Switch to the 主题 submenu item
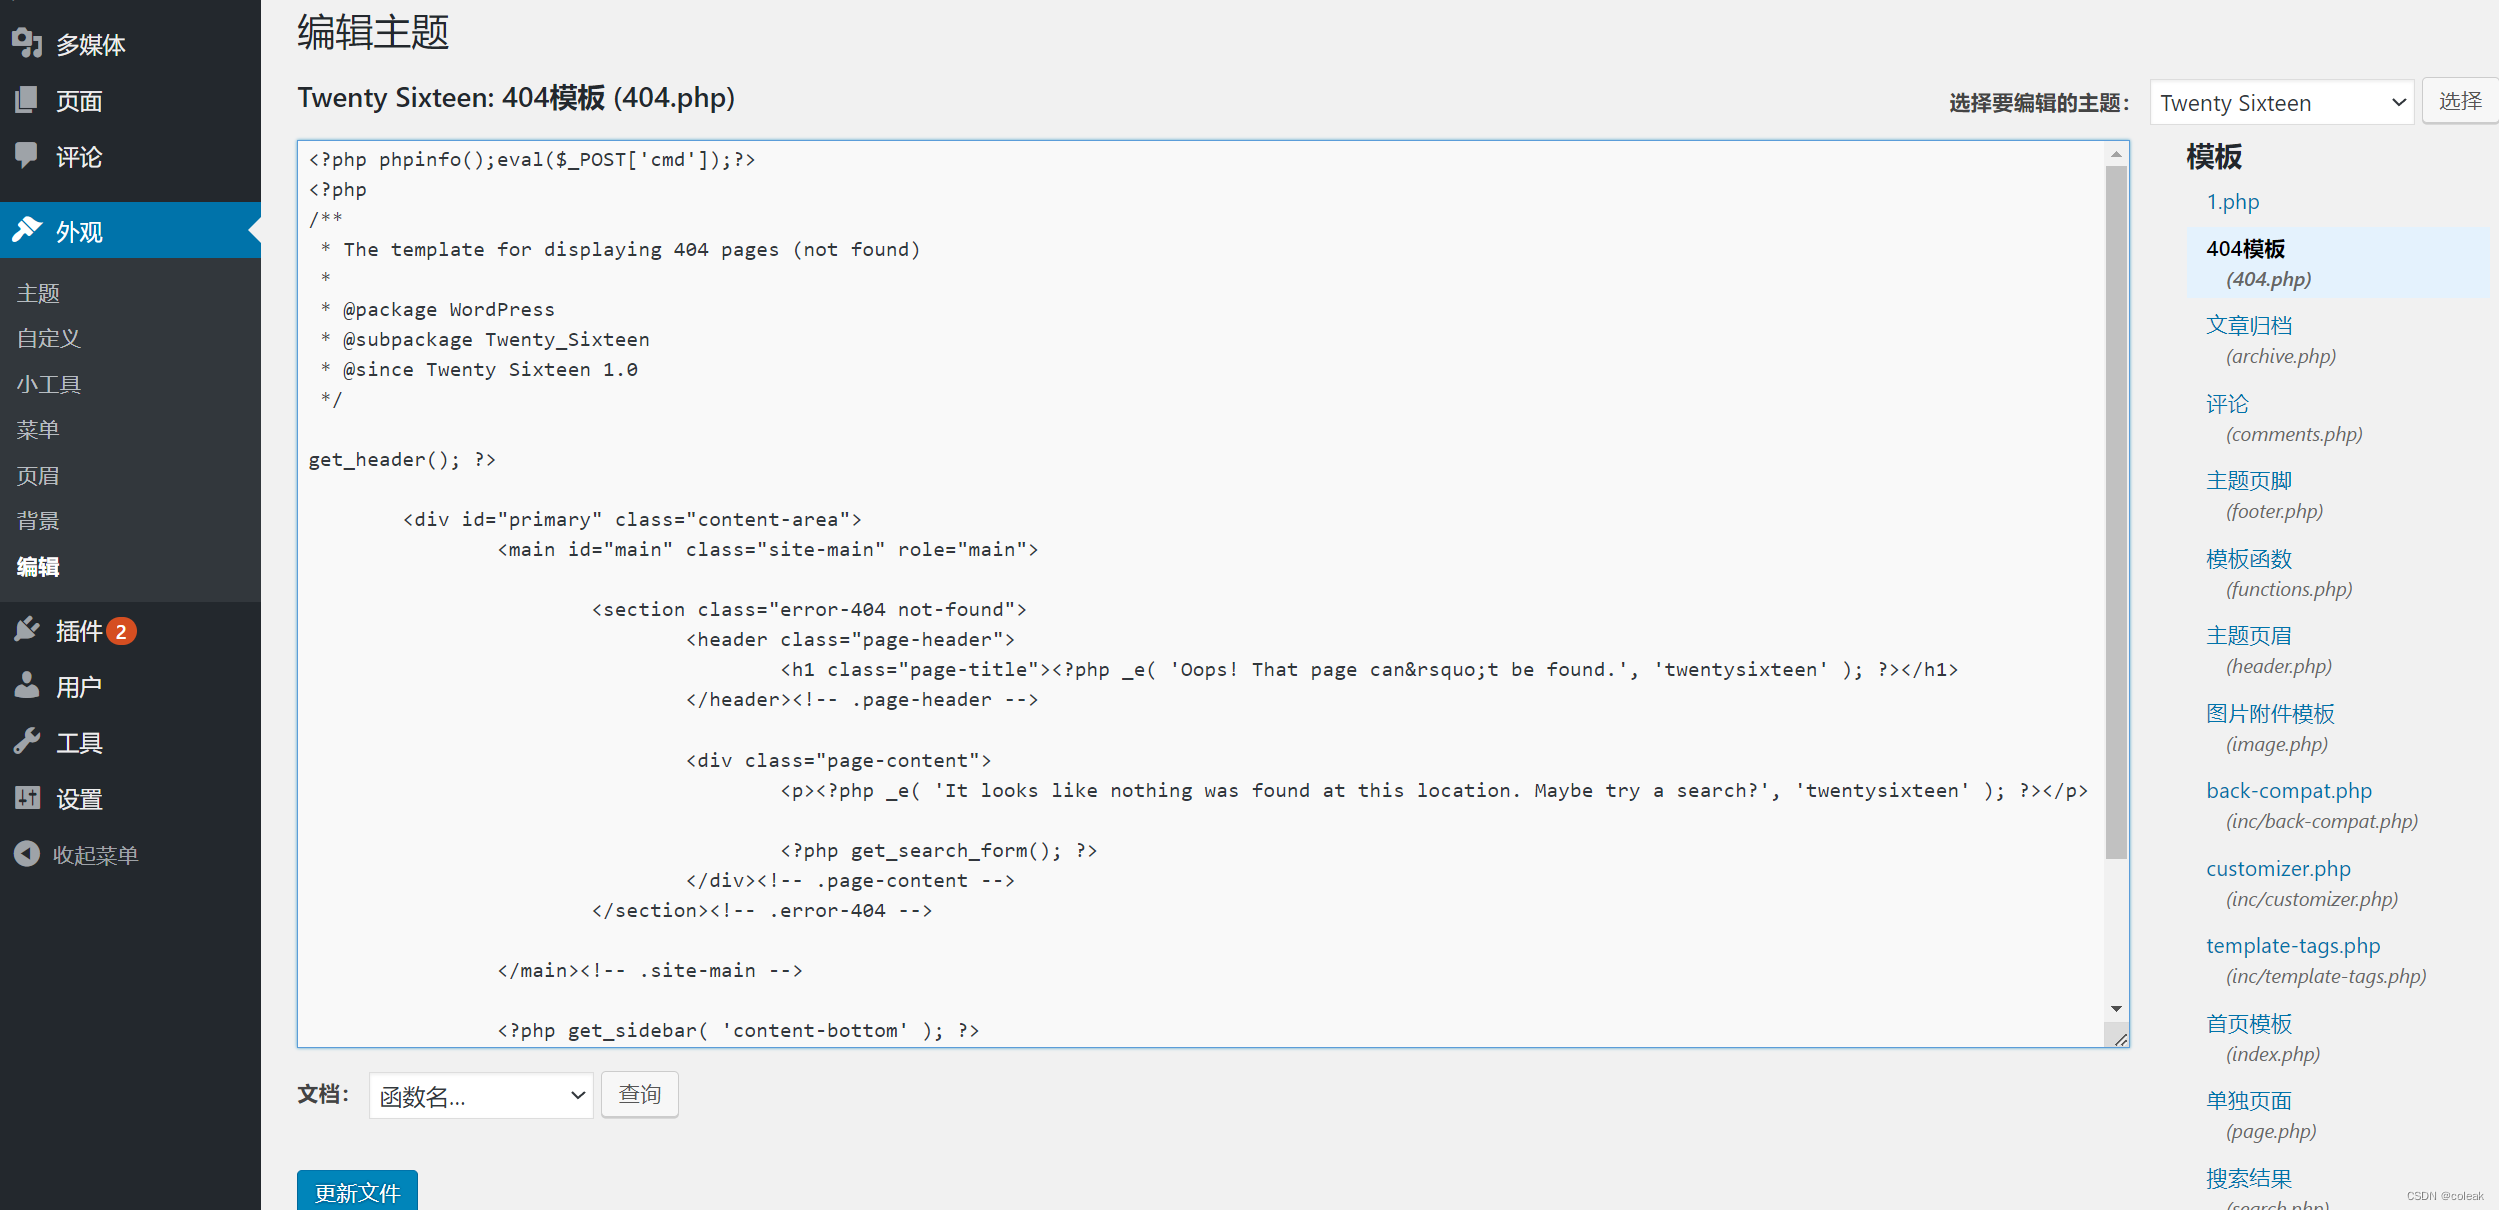 pos(38,292)
